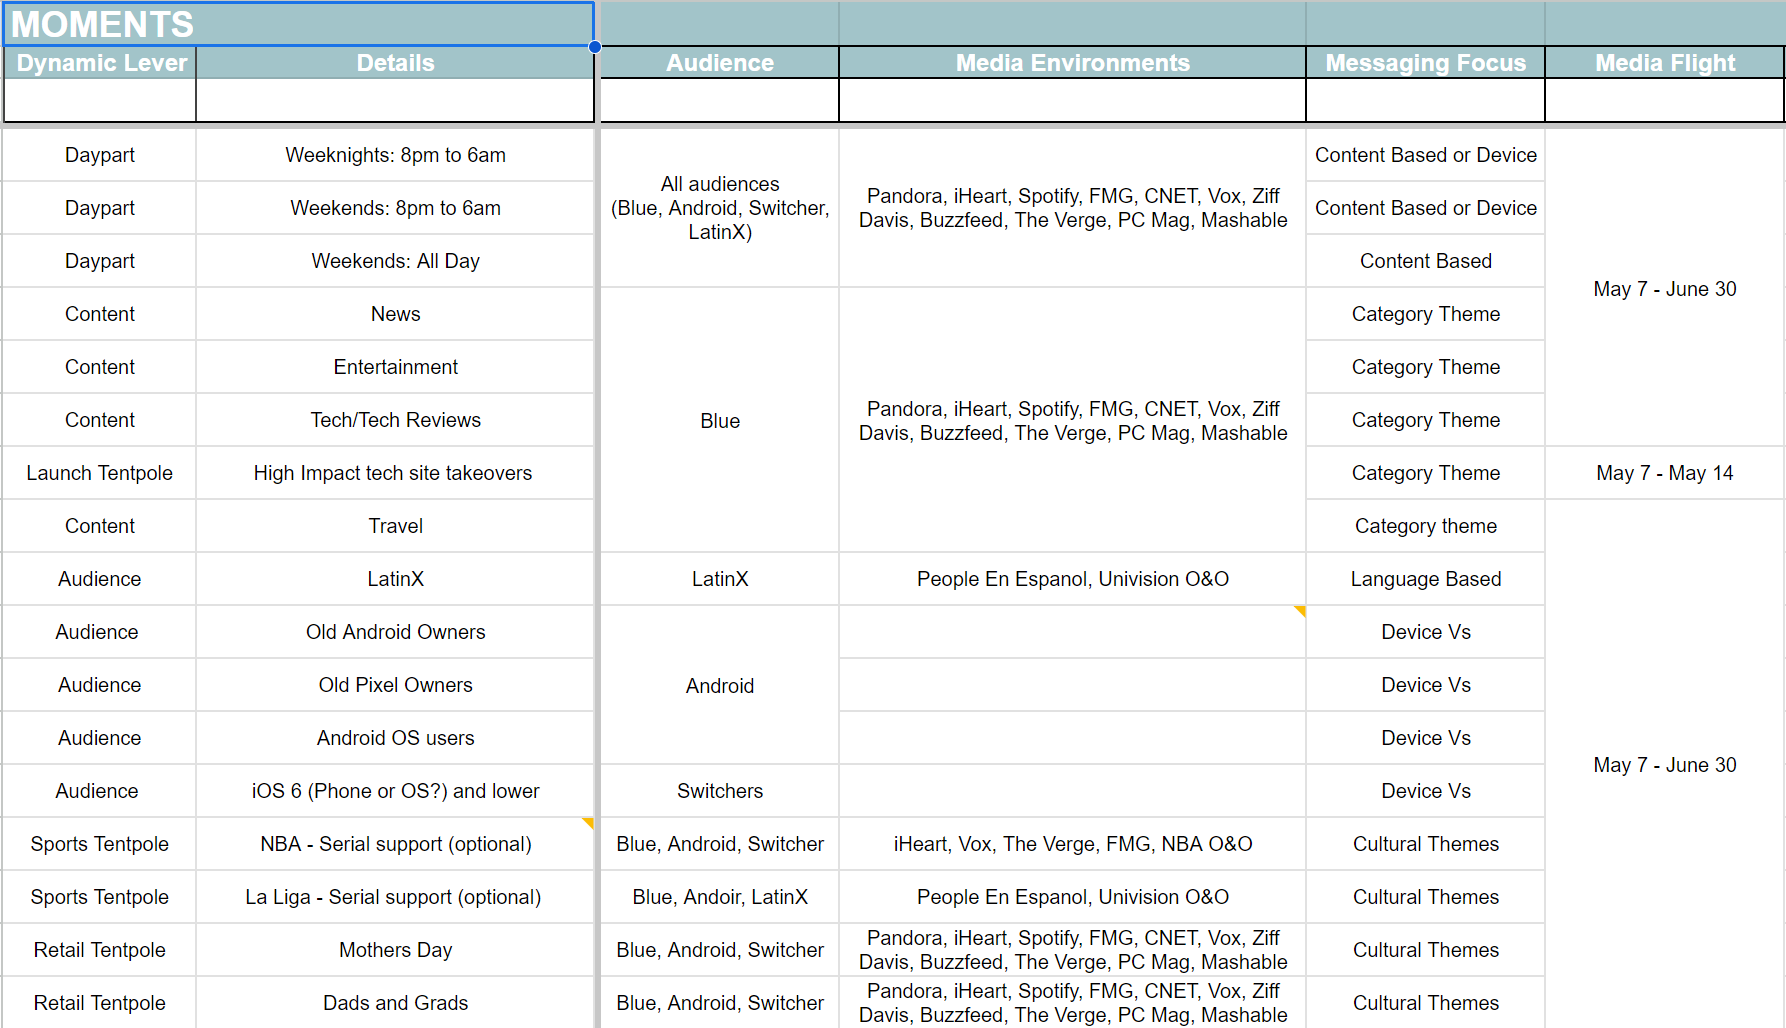This screenshot has height=1028, width=1786.
Task: Click the Media Environments column header
Action: 1072,63
